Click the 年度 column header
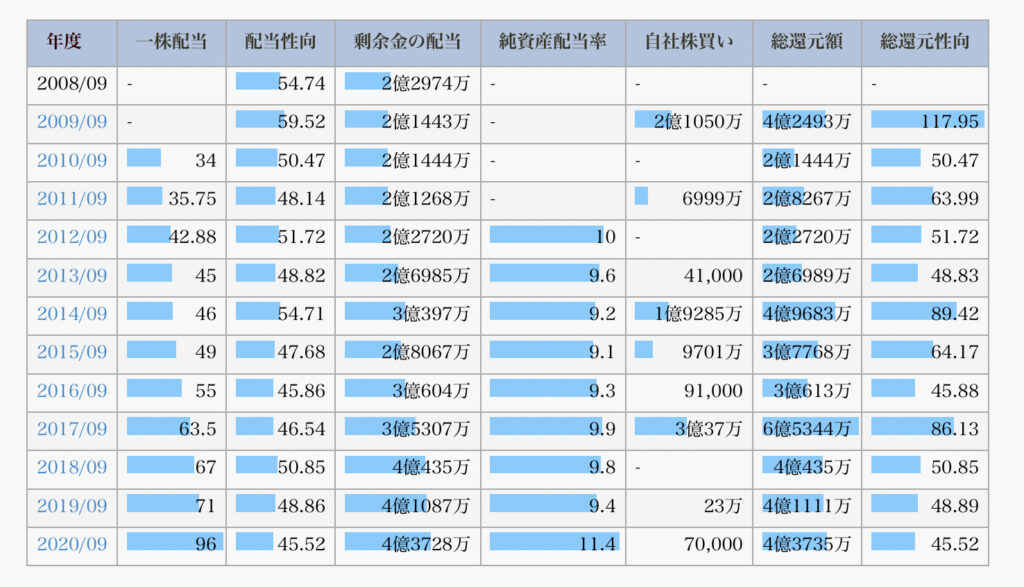 [72, 43]
